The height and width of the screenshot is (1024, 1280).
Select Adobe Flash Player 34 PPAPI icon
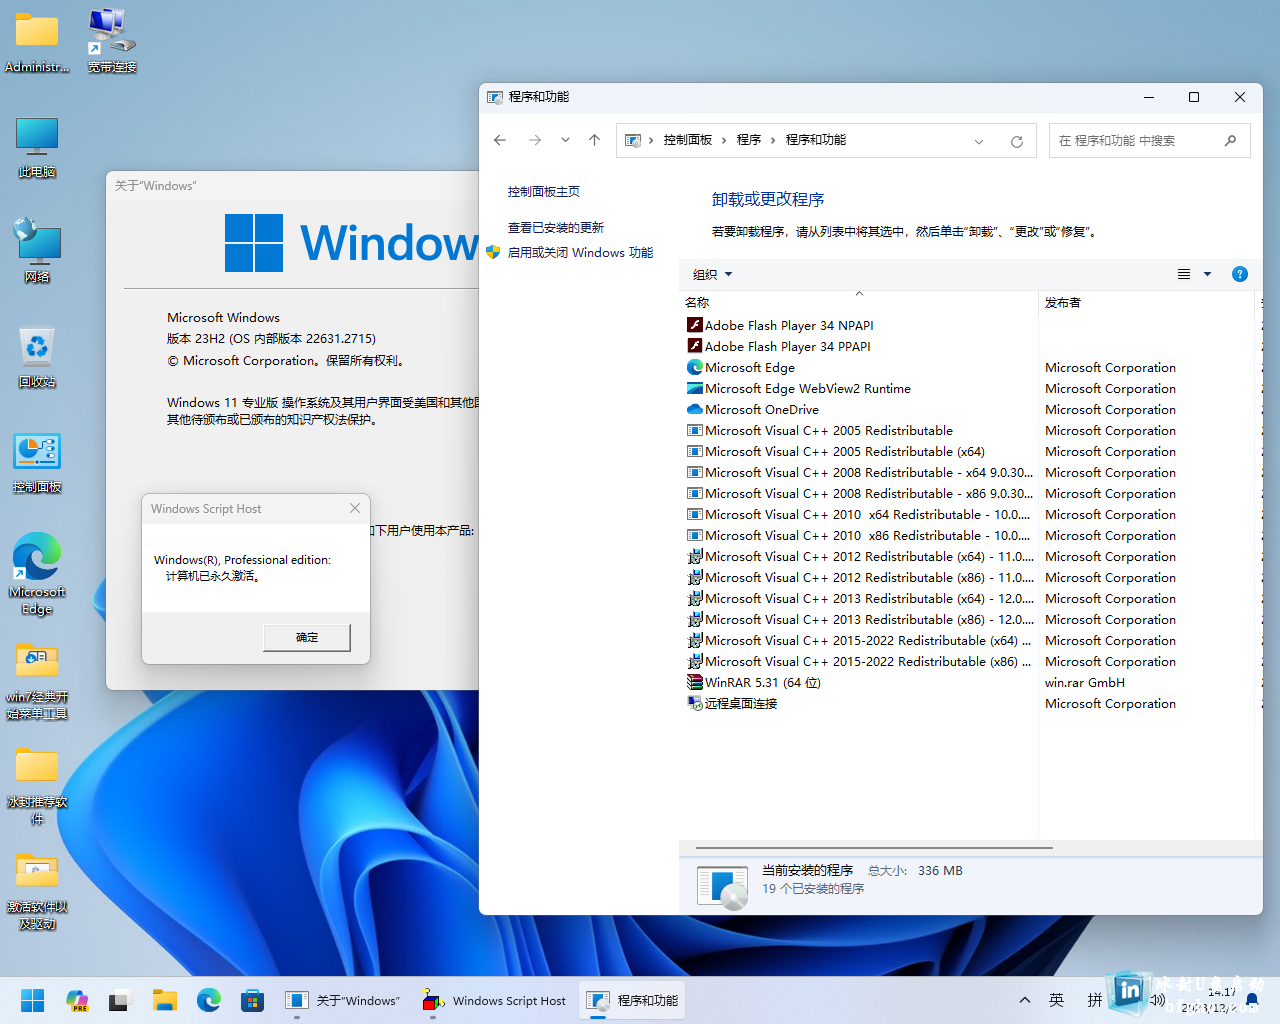click(695, 346)
